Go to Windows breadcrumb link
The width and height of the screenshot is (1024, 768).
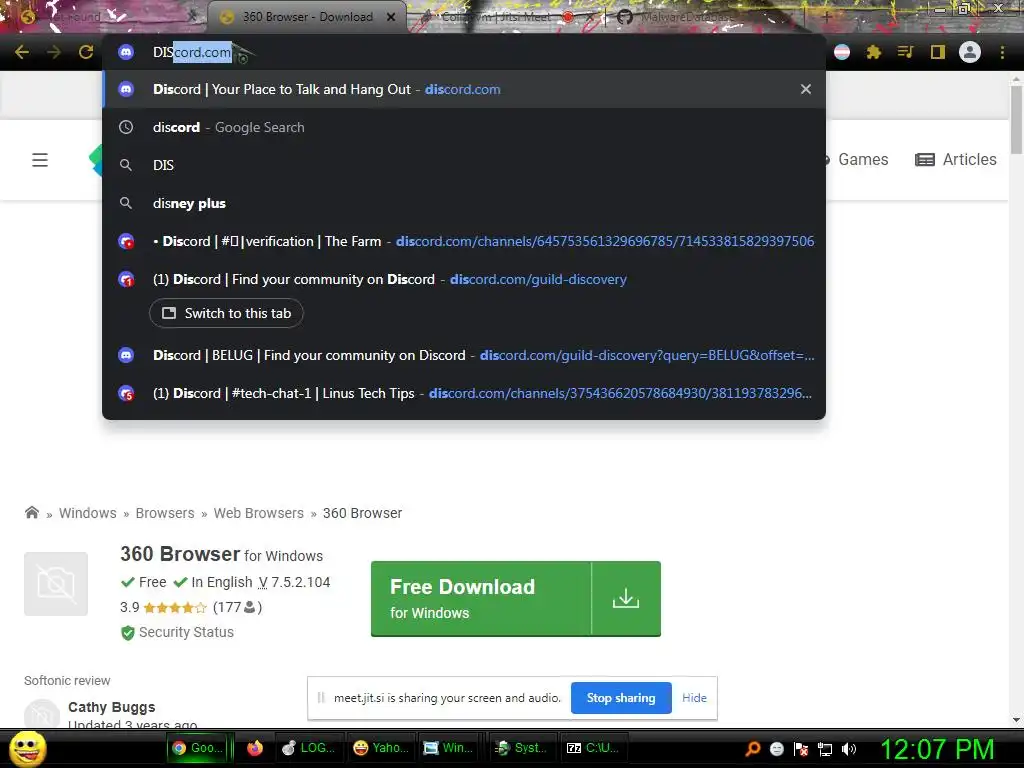[x=88, y=513]
